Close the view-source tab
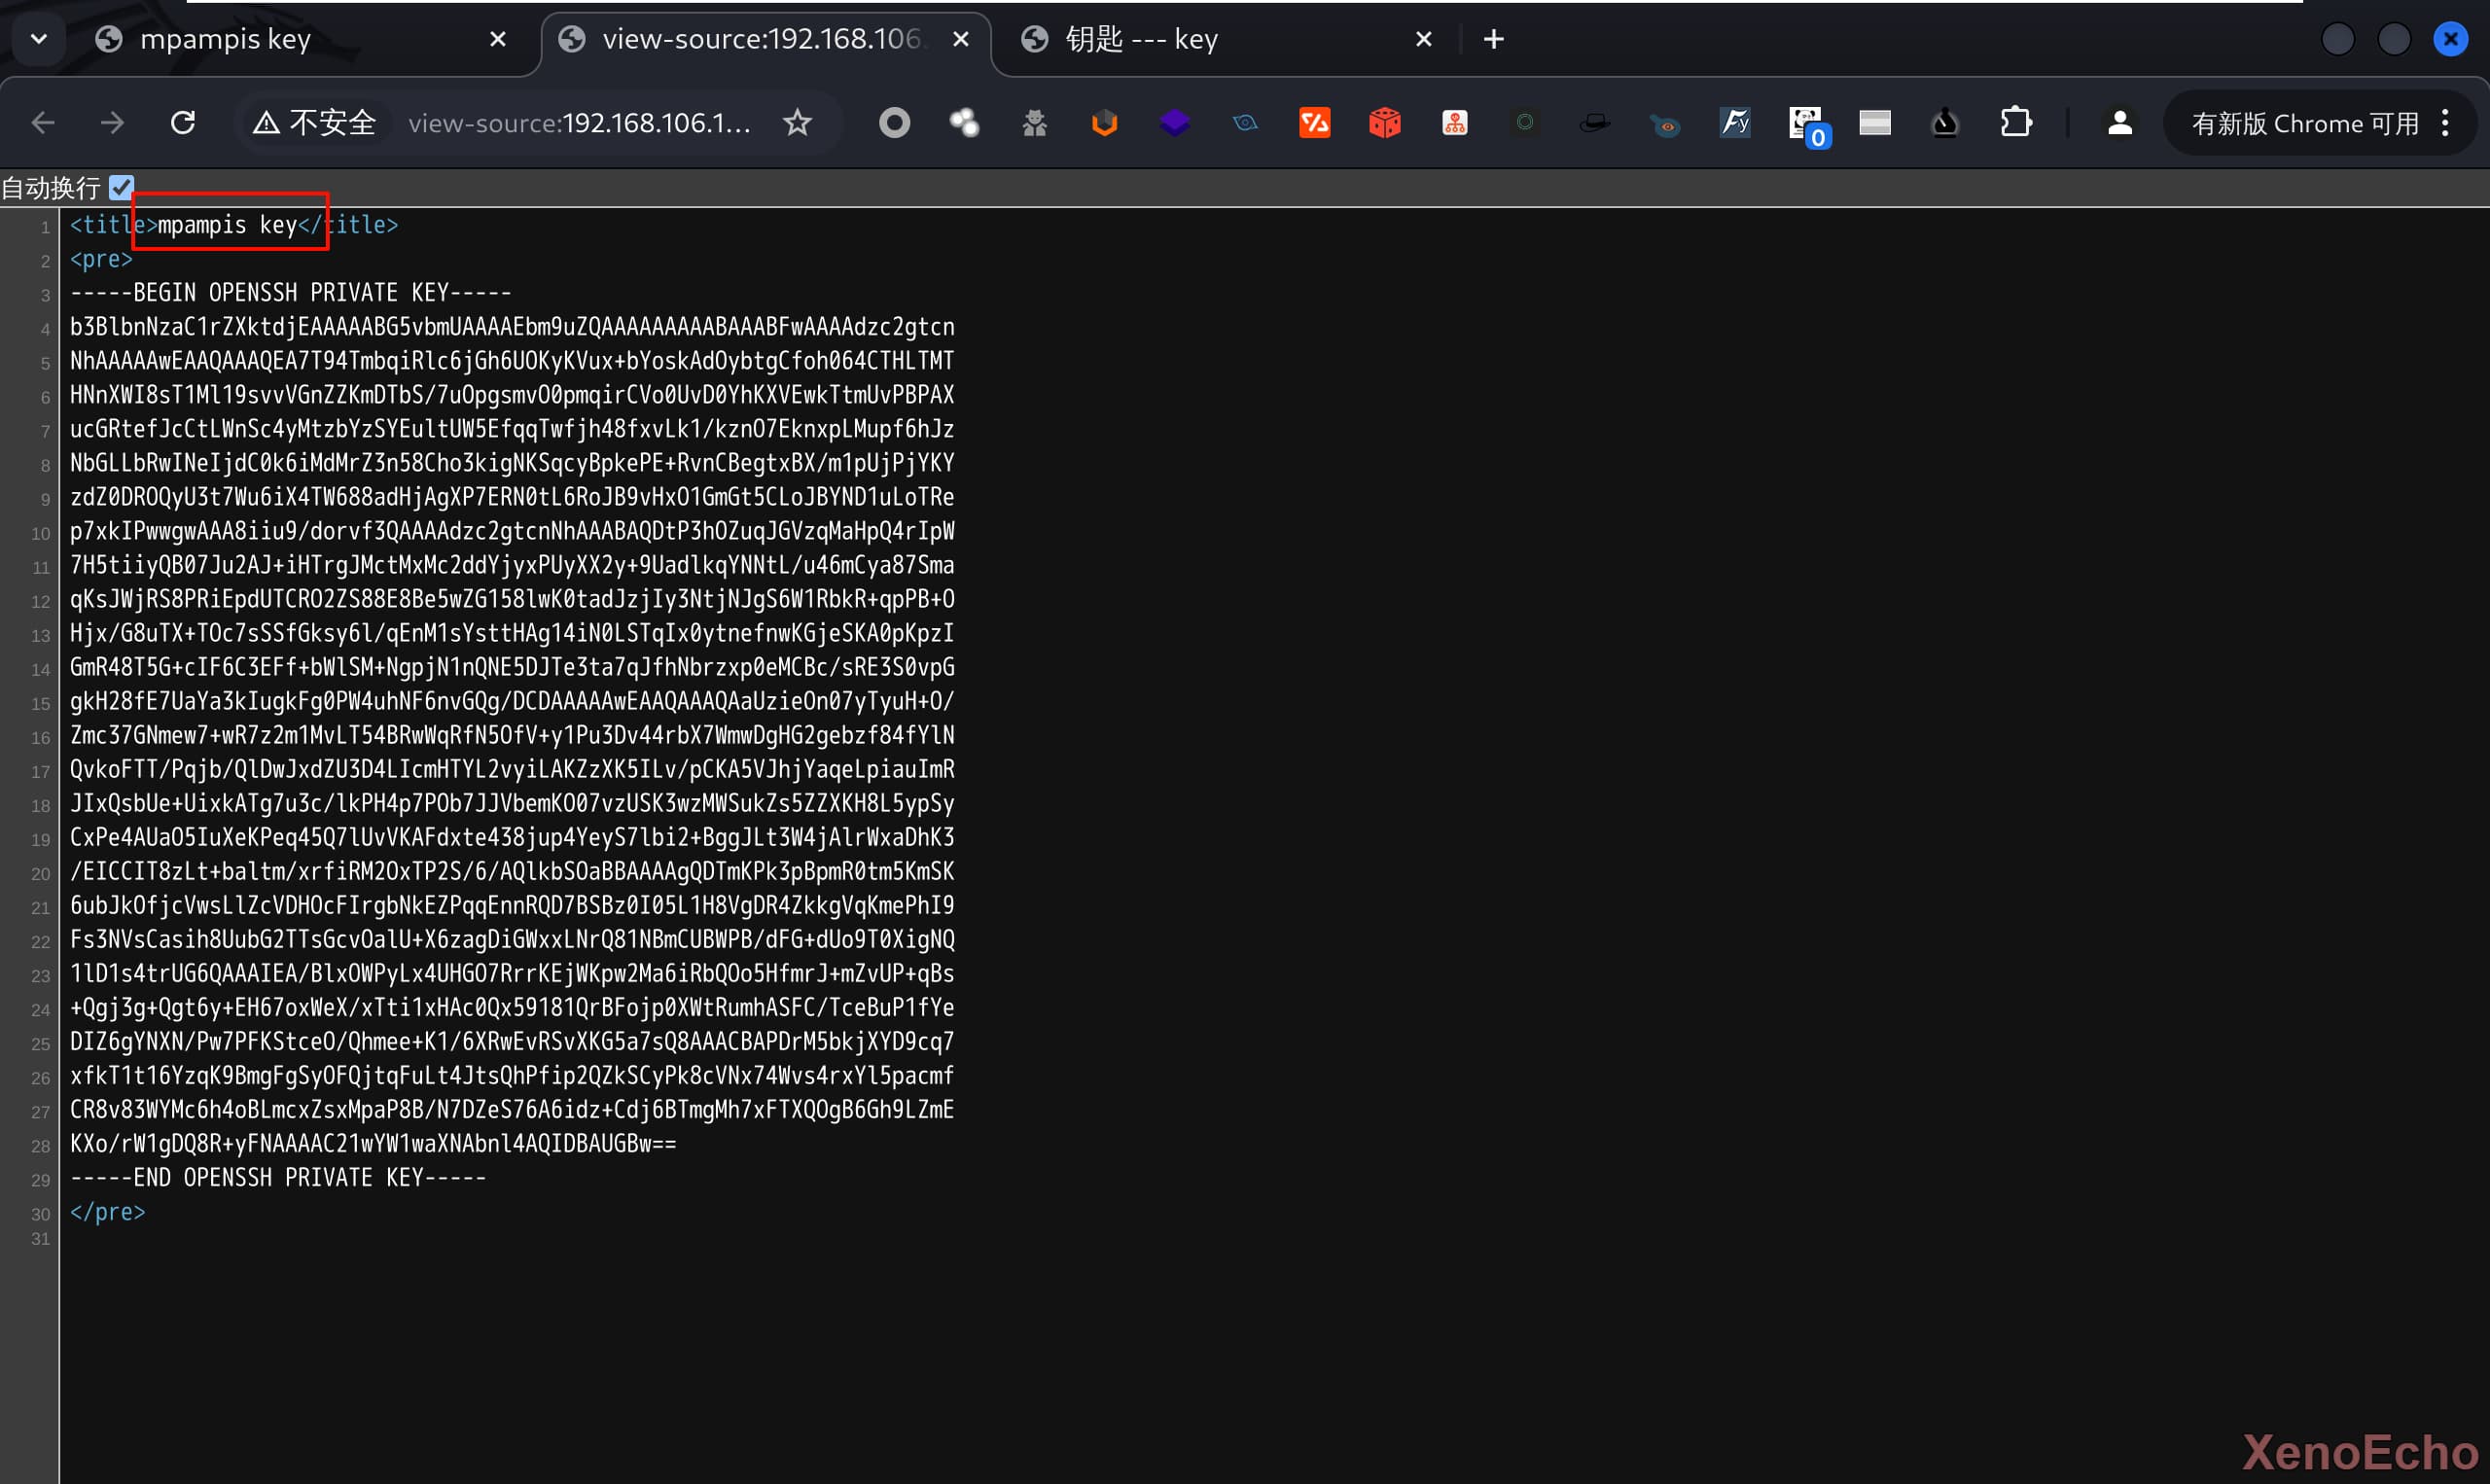 pyautogui.click(x=960, y=39)
